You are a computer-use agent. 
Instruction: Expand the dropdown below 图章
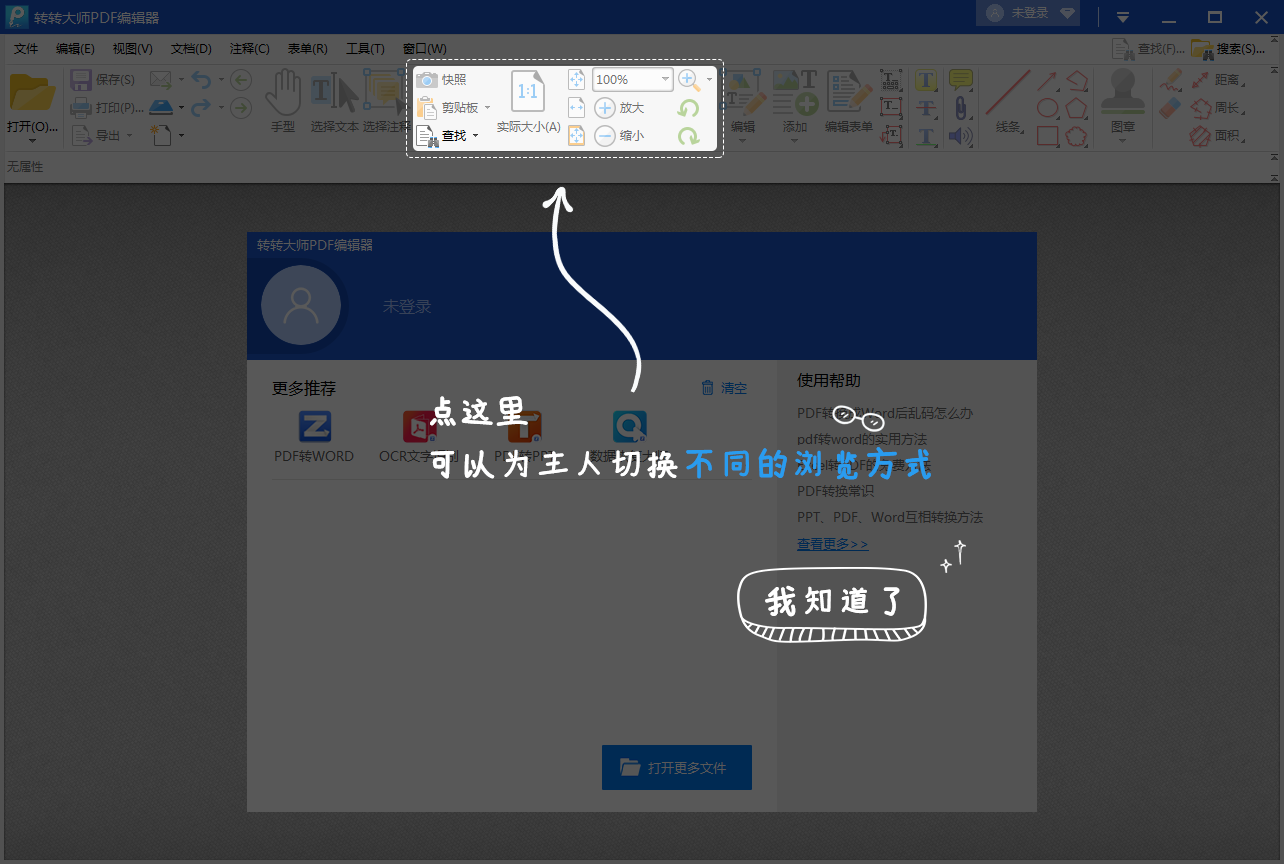(x=1123, y=141)
